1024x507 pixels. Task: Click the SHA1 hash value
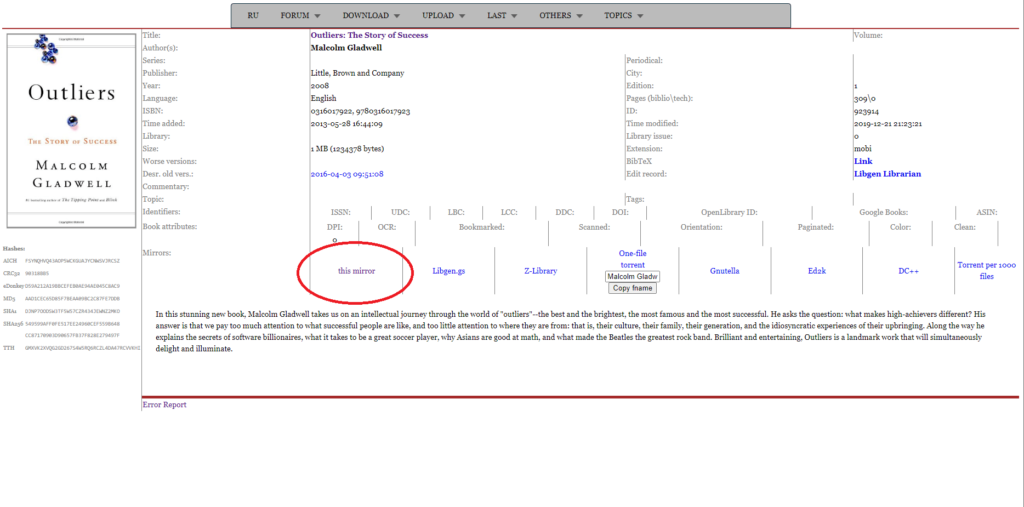click(72, 311)
